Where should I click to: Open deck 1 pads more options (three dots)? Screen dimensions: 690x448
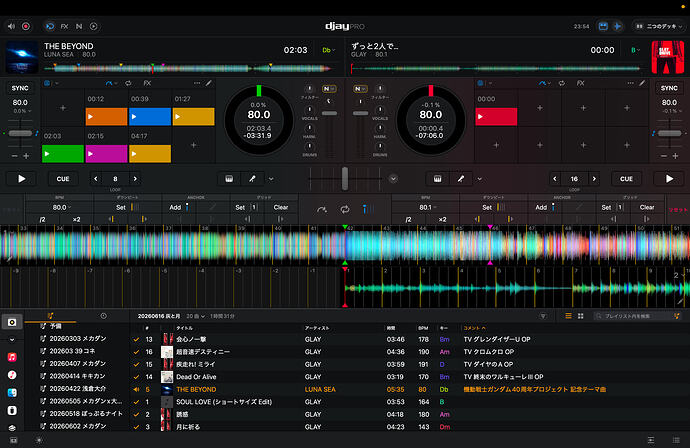197,83
